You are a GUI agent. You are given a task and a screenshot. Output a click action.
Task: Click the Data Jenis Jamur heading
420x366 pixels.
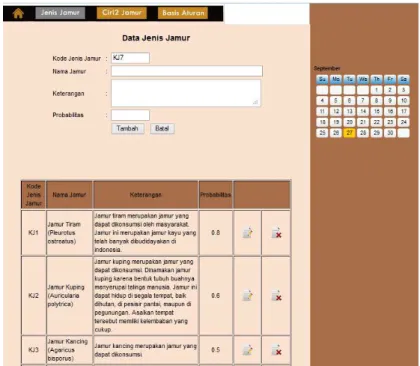156,38
